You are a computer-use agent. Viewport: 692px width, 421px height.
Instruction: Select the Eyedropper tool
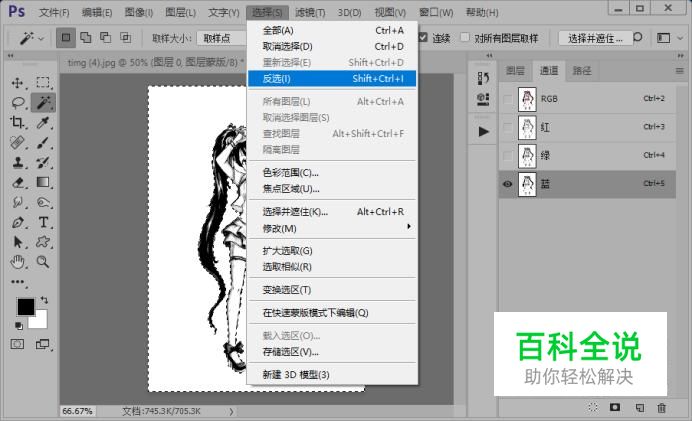[43, 122]
